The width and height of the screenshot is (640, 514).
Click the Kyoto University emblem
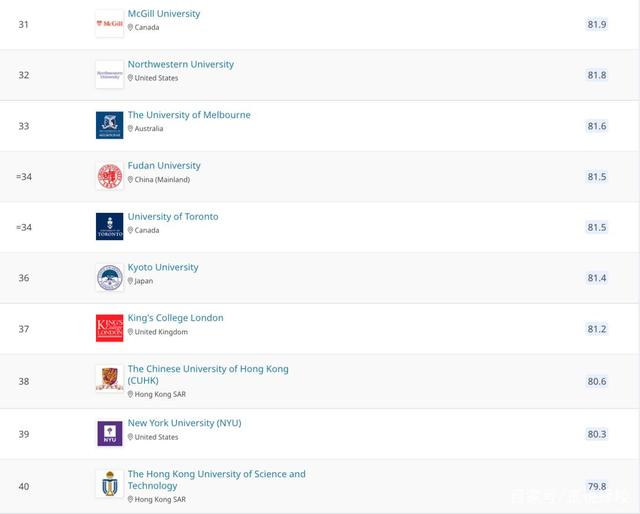(x=109, y=278)
